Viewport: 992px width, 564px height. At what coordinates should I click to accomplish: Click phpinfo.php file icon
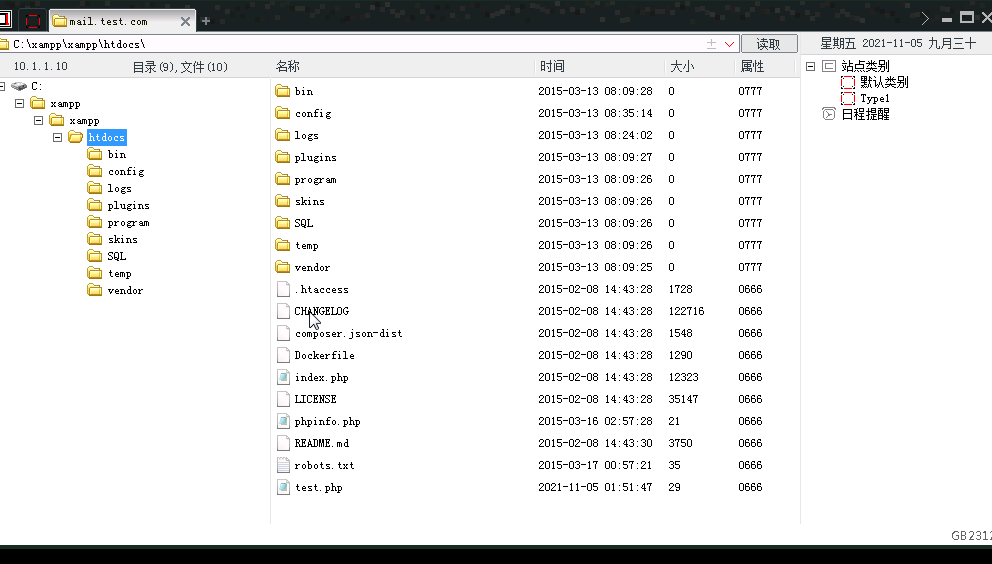283,421
